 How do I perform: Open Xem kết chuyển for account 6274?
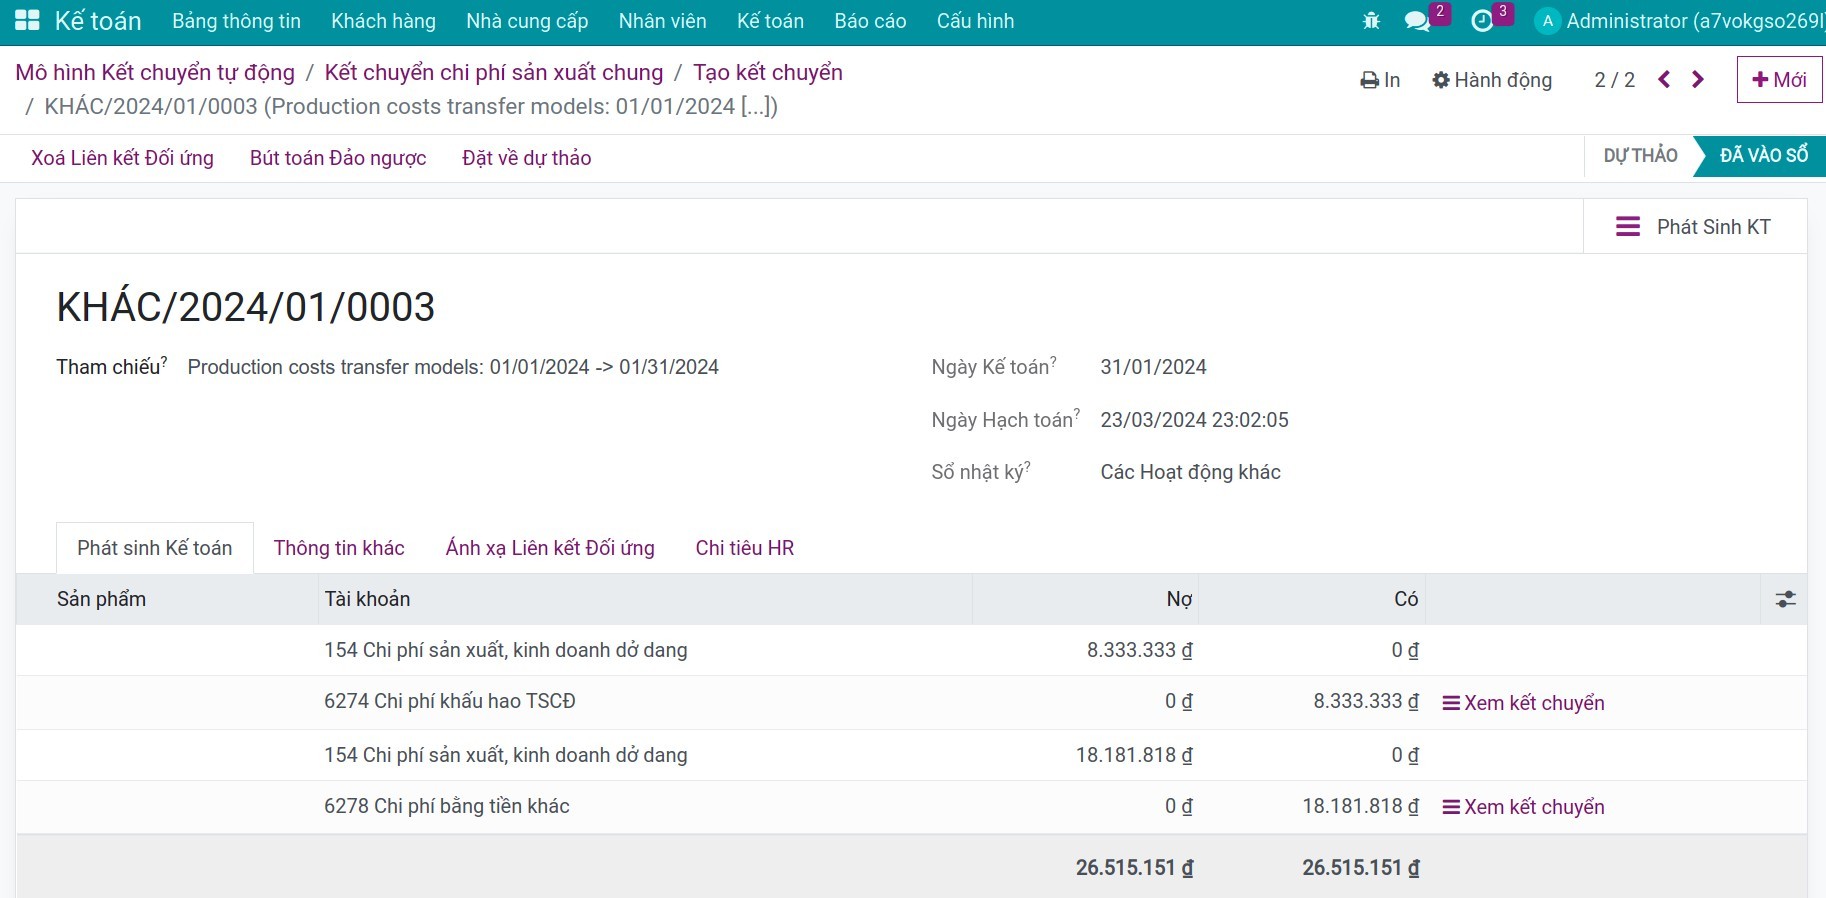tap(1523, 703)
